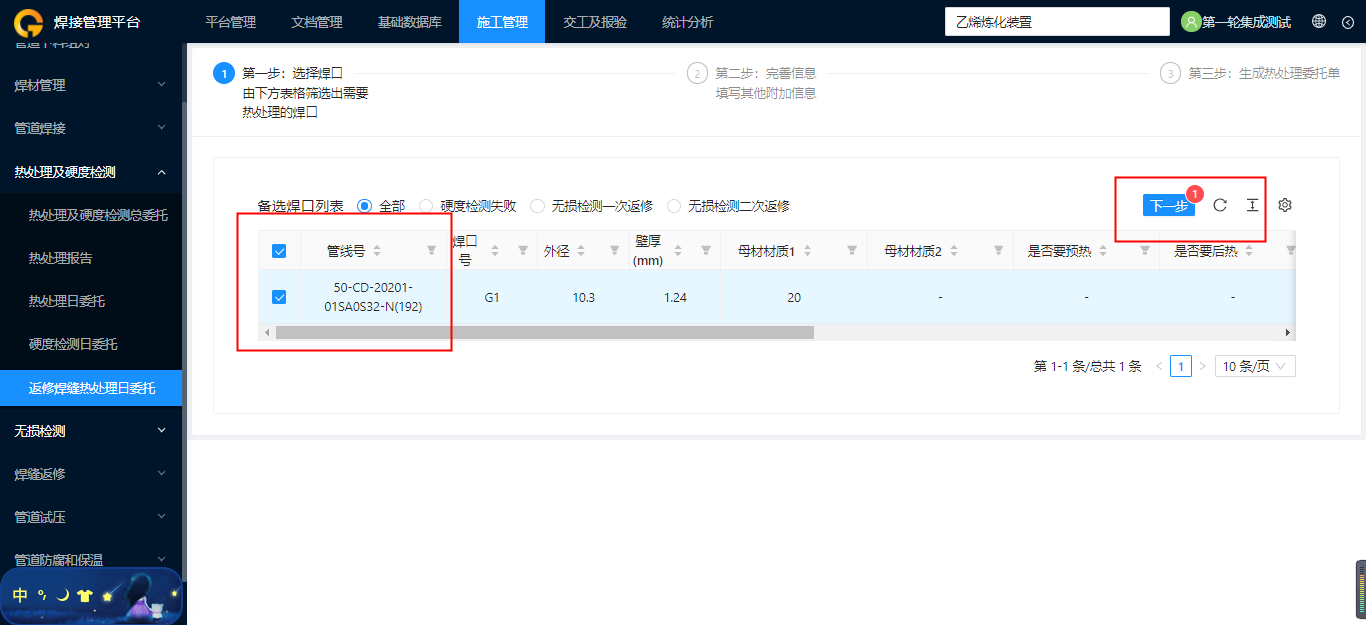The width and height of the screenshot is (1366, 625).
Task: Select the 无损检测一次返修 radio option
Action: click(x=592, y=206)
